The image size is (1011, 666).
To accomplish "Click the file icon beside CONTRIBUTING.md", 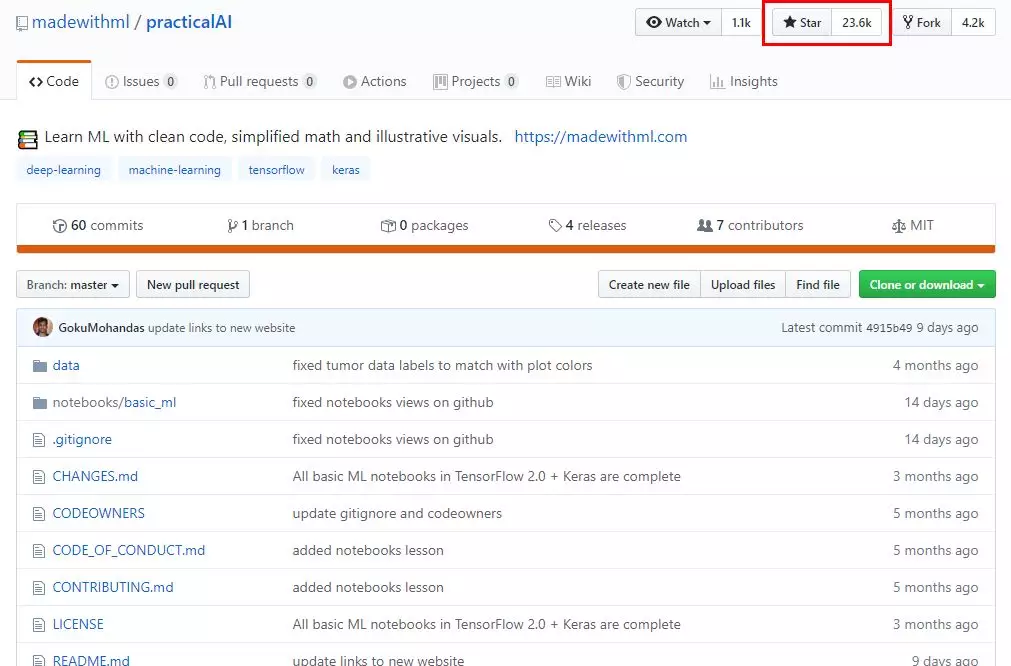I will click(x=39, y=588).
